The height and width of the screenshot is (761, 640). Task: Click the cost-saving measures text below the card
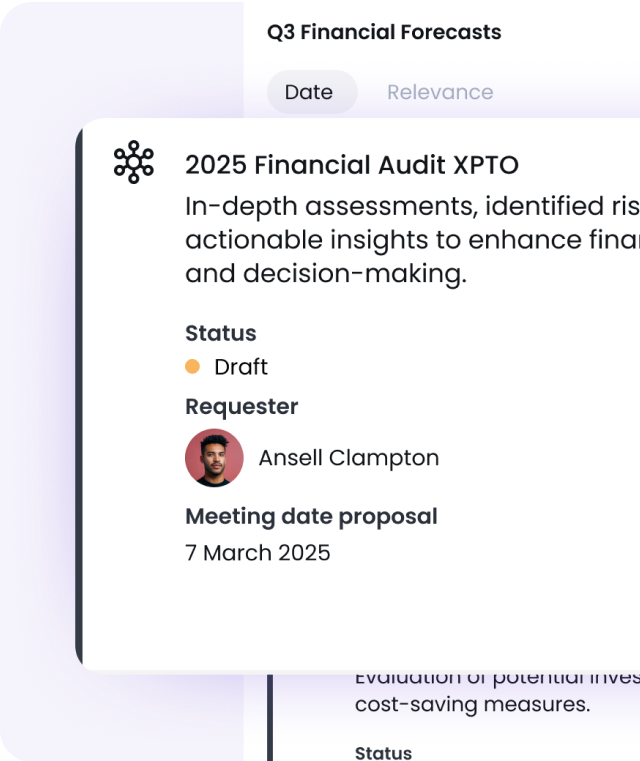472,704
